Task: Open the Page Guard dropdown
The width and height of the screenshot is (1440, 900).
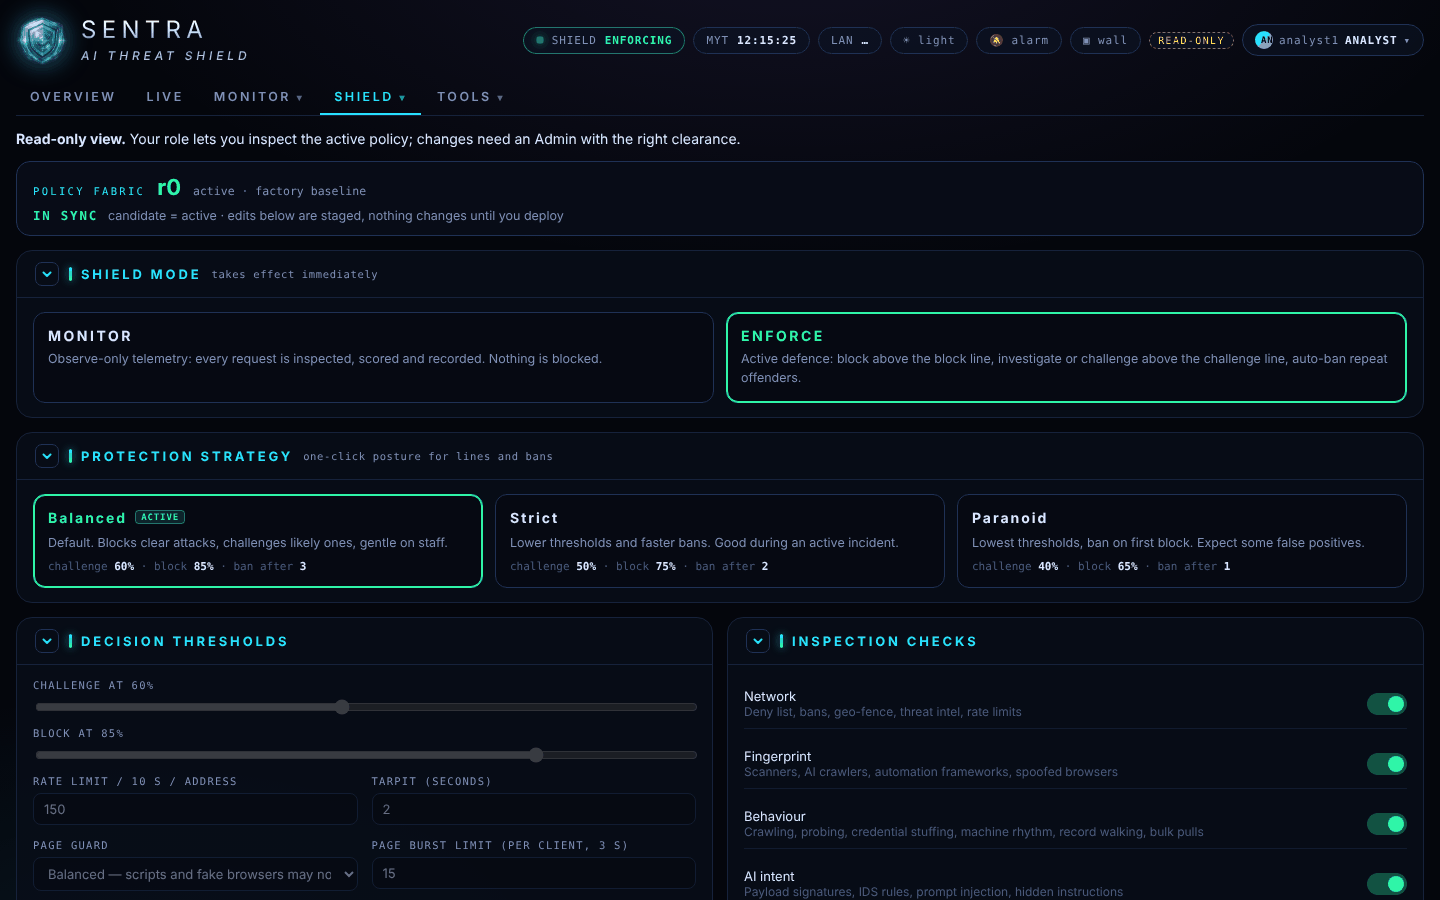Action: [195, 874]
